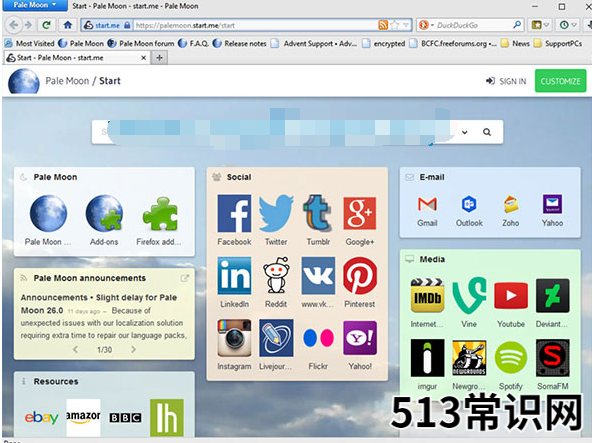
Task: Open the Facebook shortcut icon
Action: 234,213
